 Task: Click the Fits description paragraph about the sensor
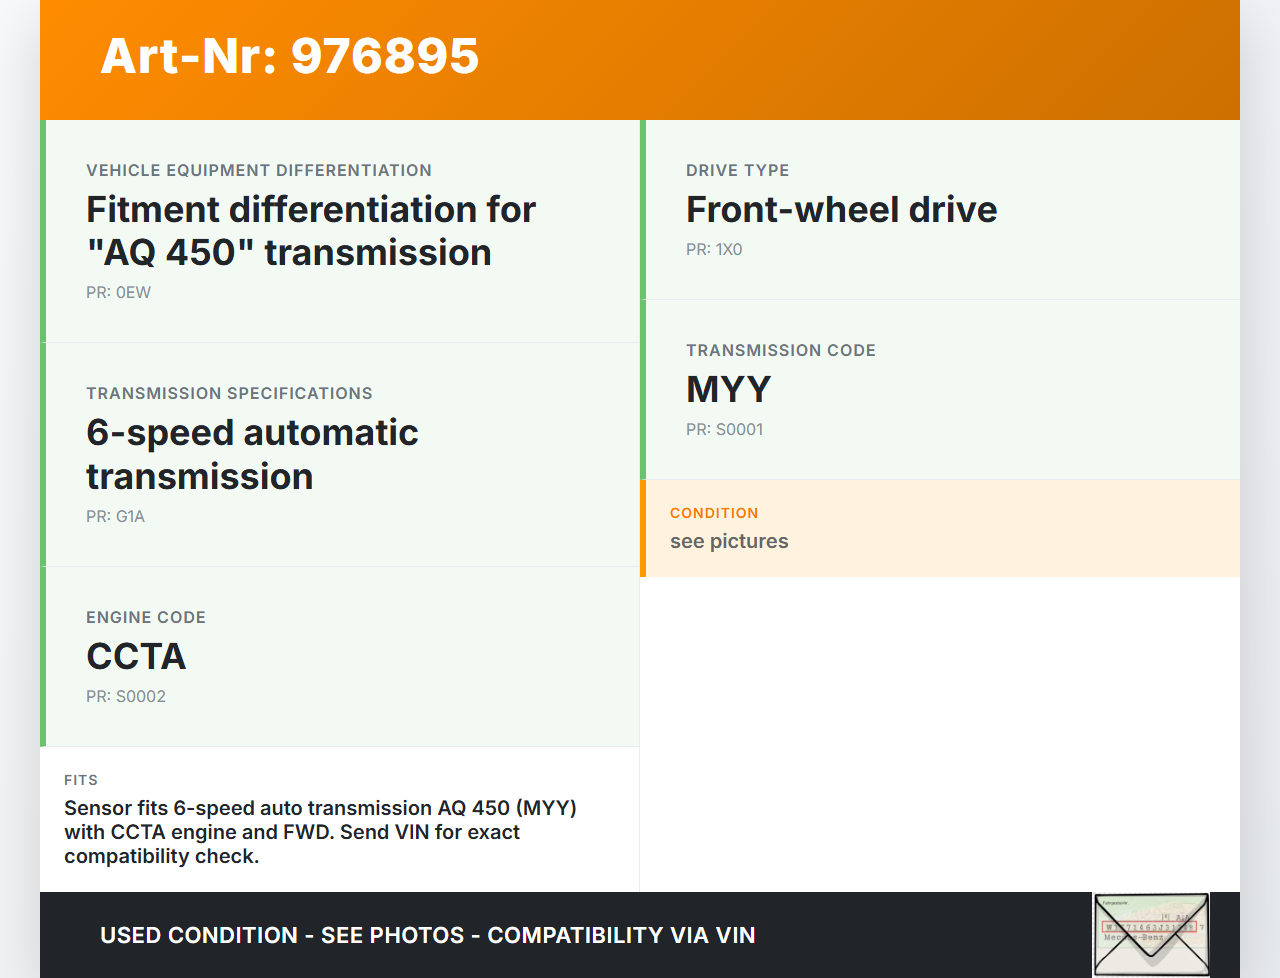320,832
